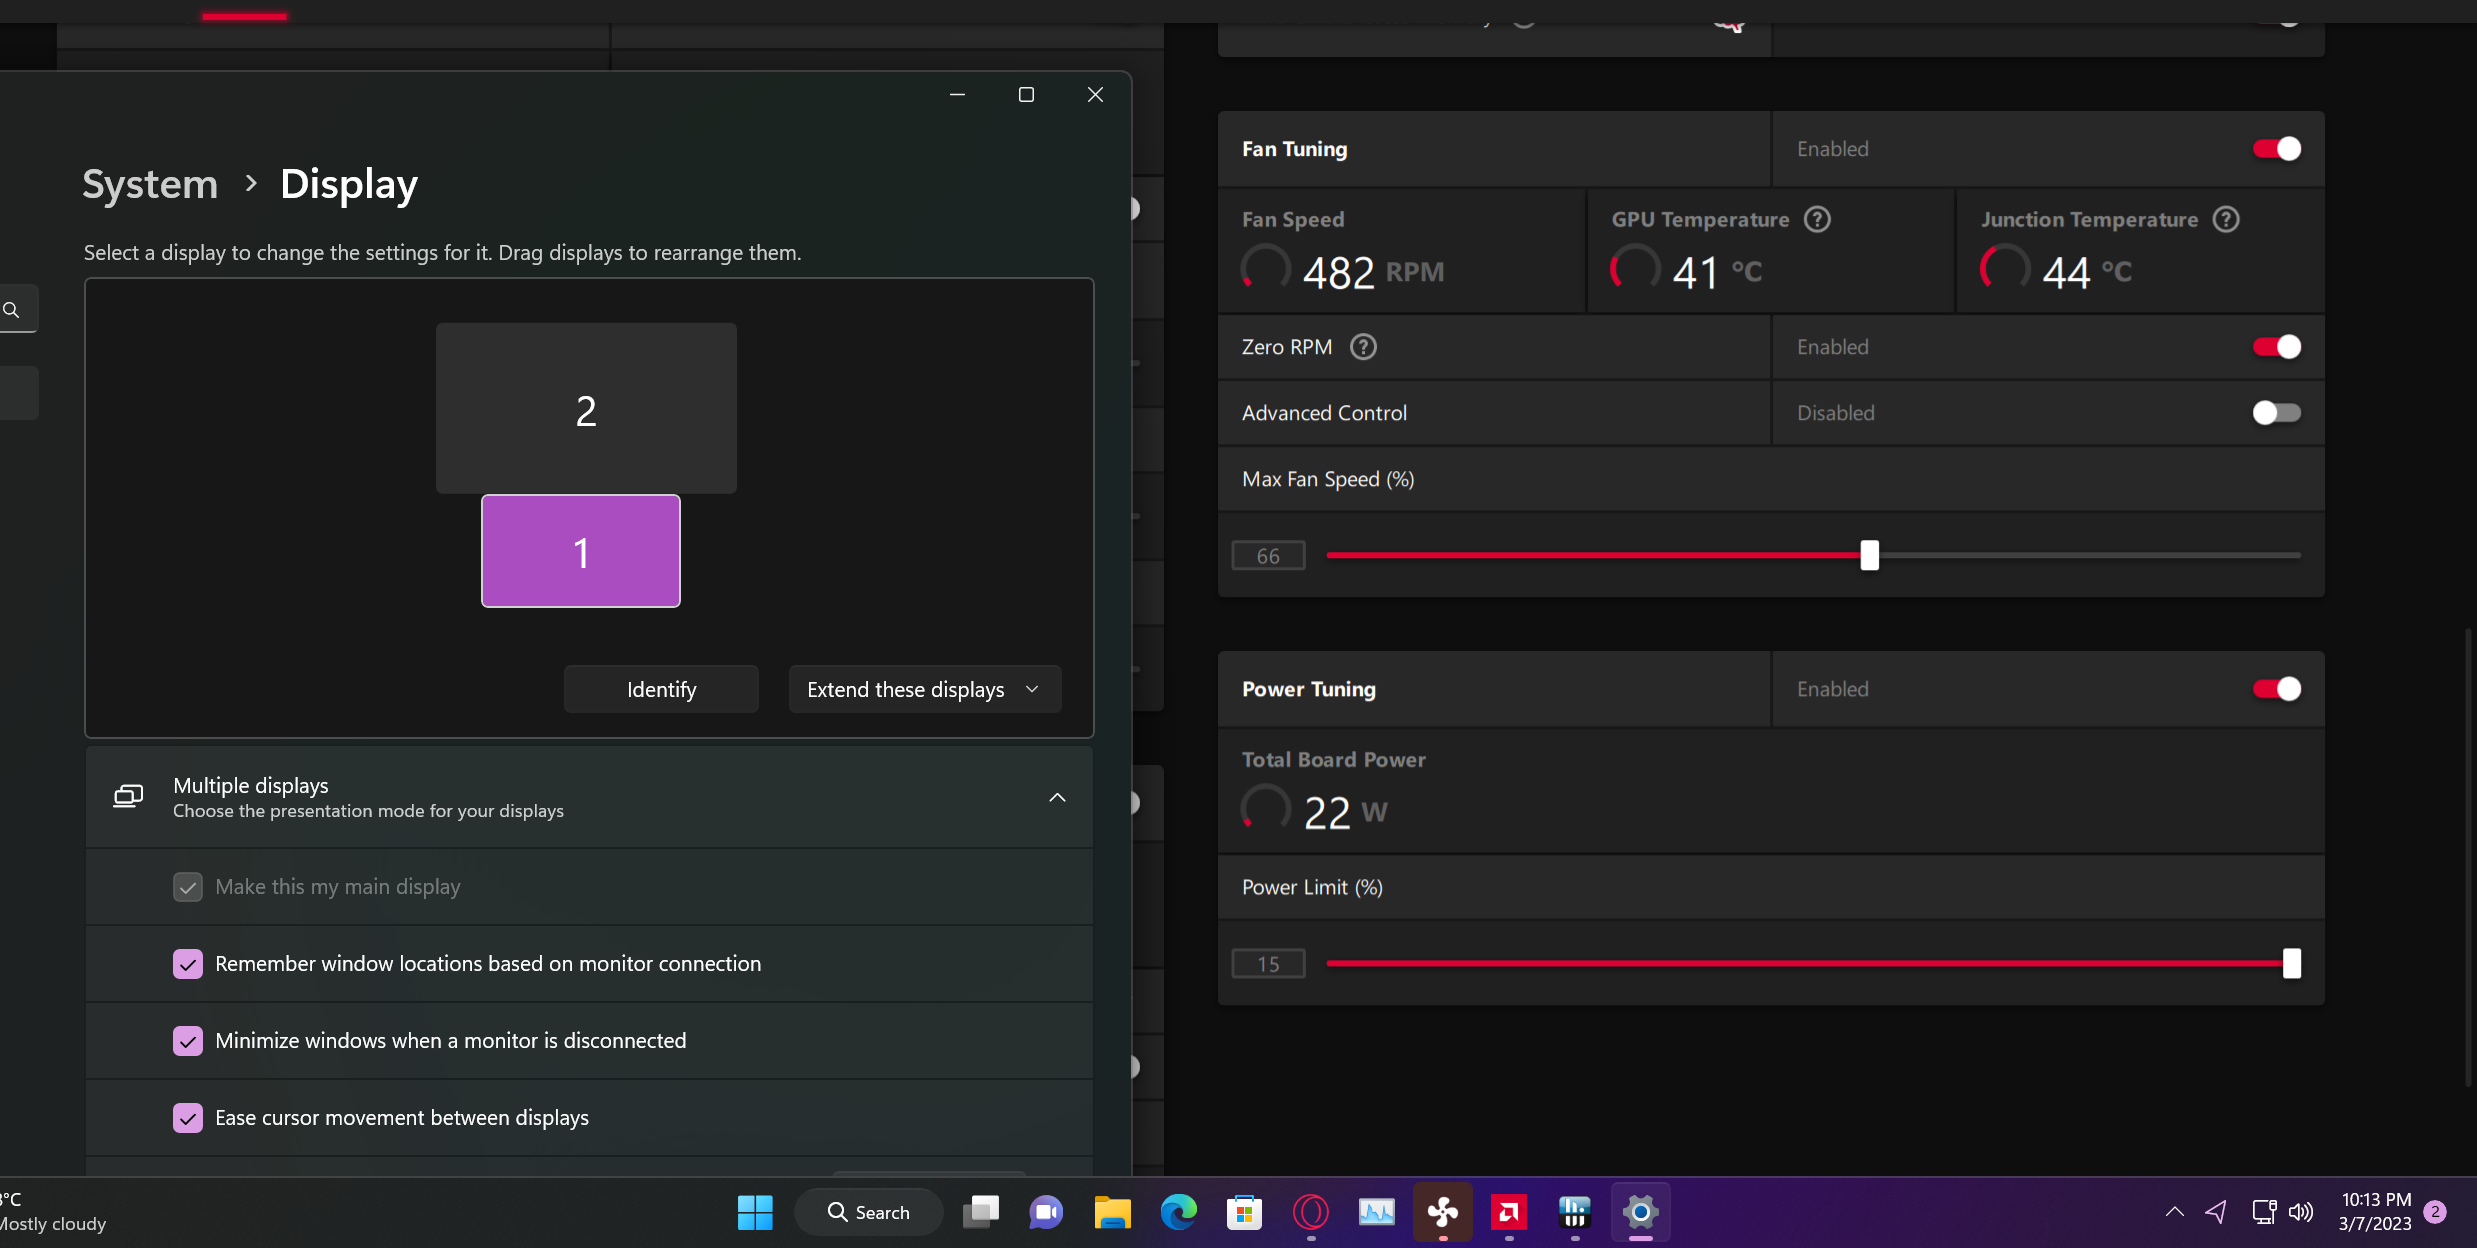
Task: Click the Power Limit value field
Action: click(x=1268, y=964)
